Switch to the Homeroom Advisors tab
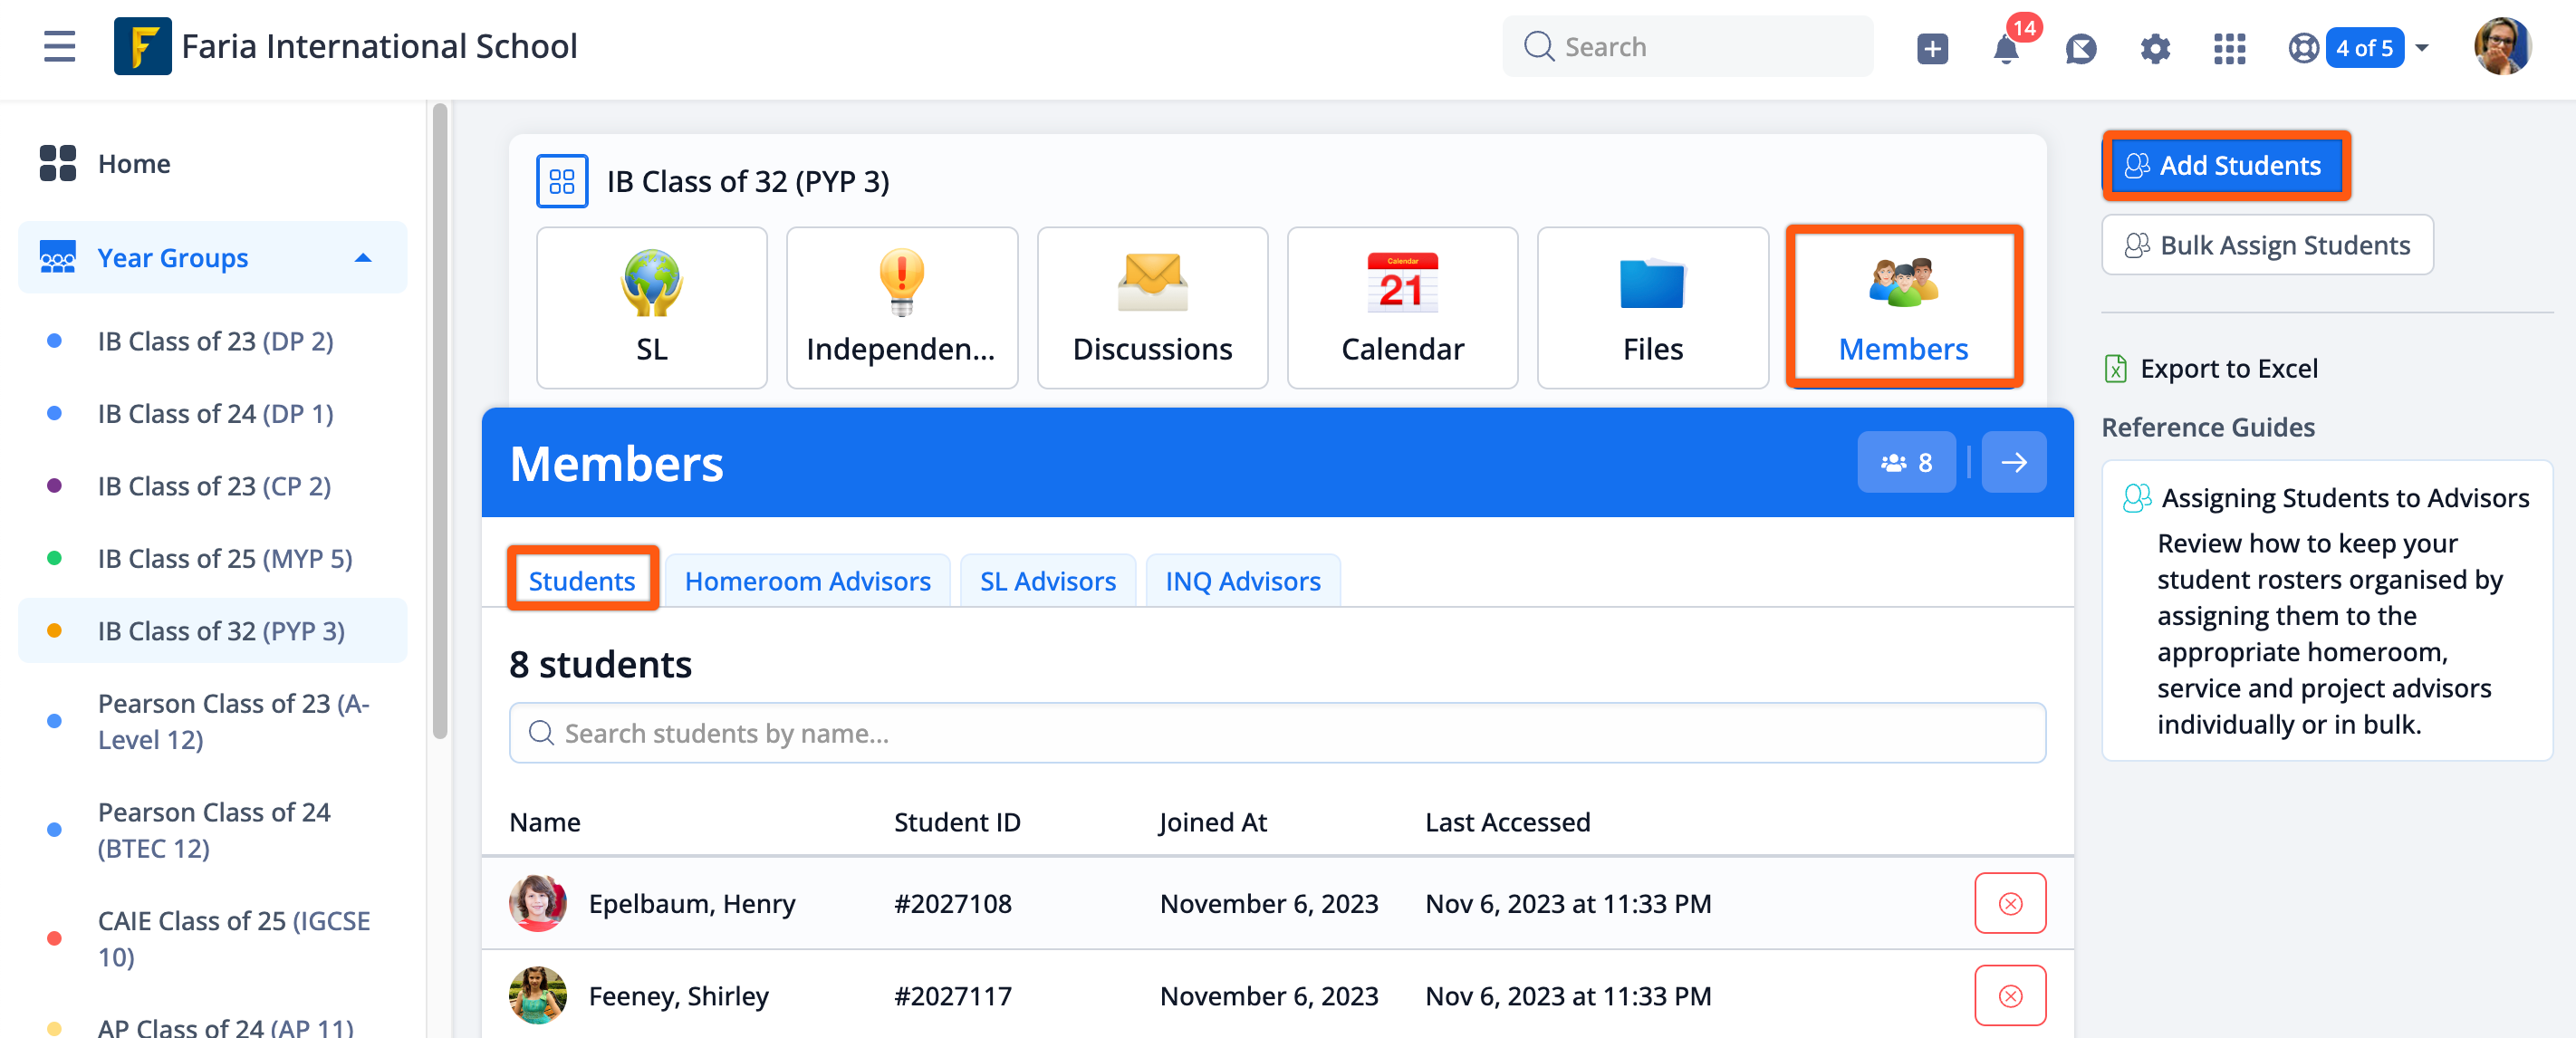 pos(807,580)
